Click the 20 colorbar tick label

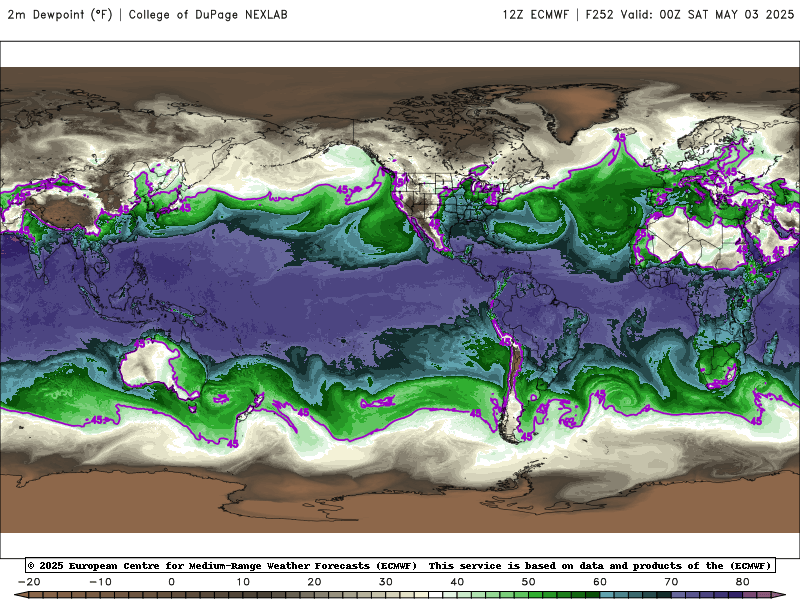314,582
